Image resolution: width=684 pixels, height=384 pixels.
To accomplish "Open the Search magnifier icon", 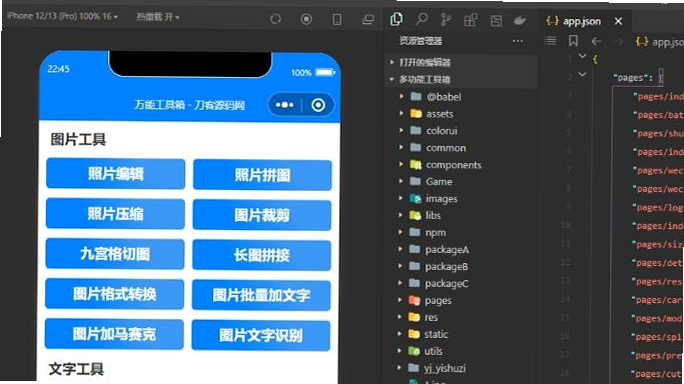I will 421,20.
